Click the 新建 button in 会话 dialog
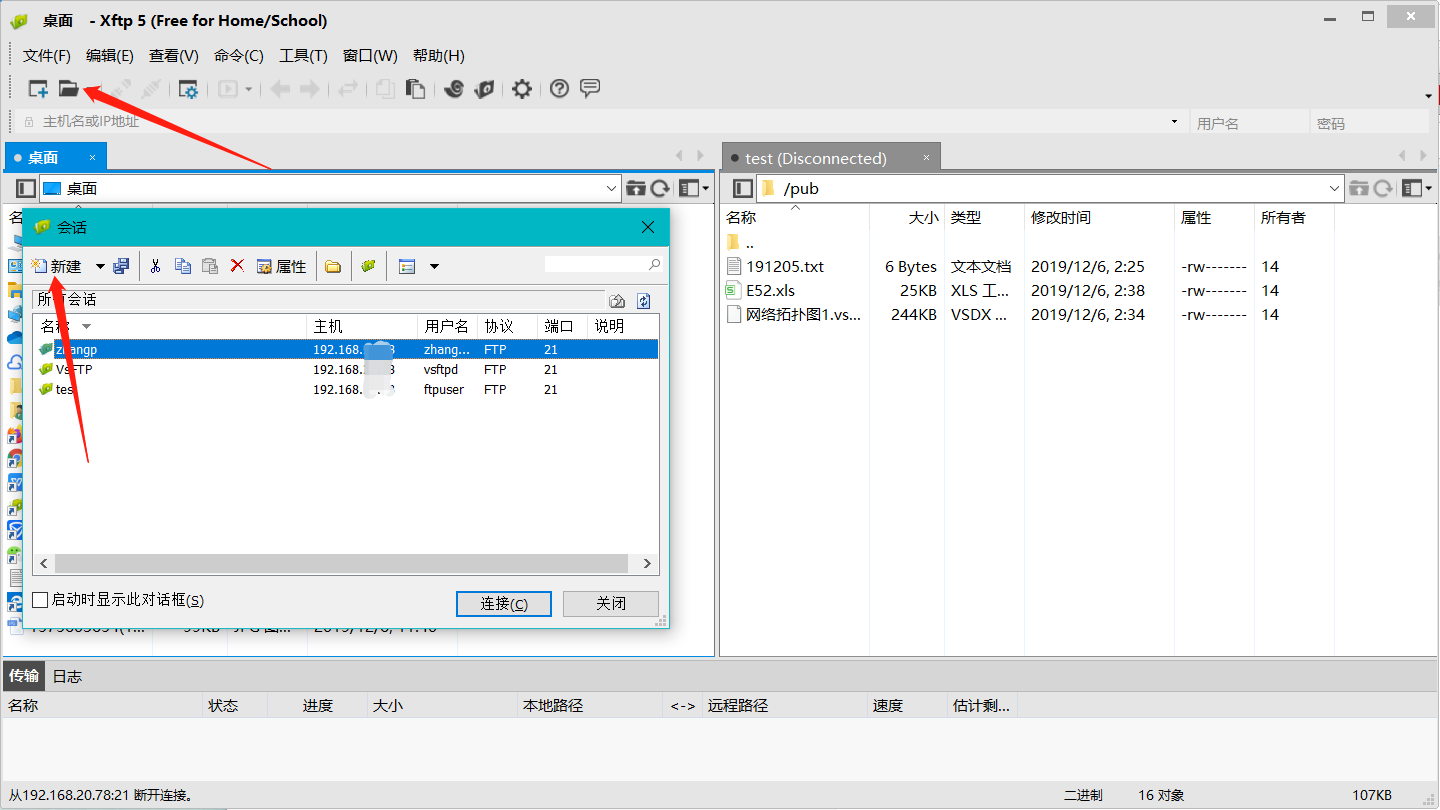 pyautogui.click(x=59, y=266)
